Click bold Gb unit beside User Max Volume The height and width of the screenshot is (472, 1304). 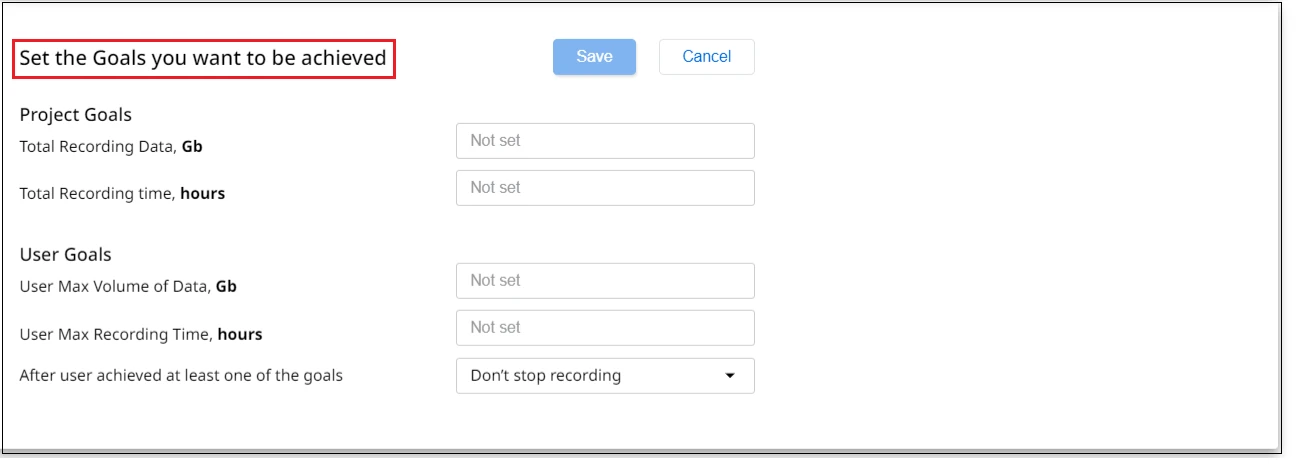(x=226, y=287)
